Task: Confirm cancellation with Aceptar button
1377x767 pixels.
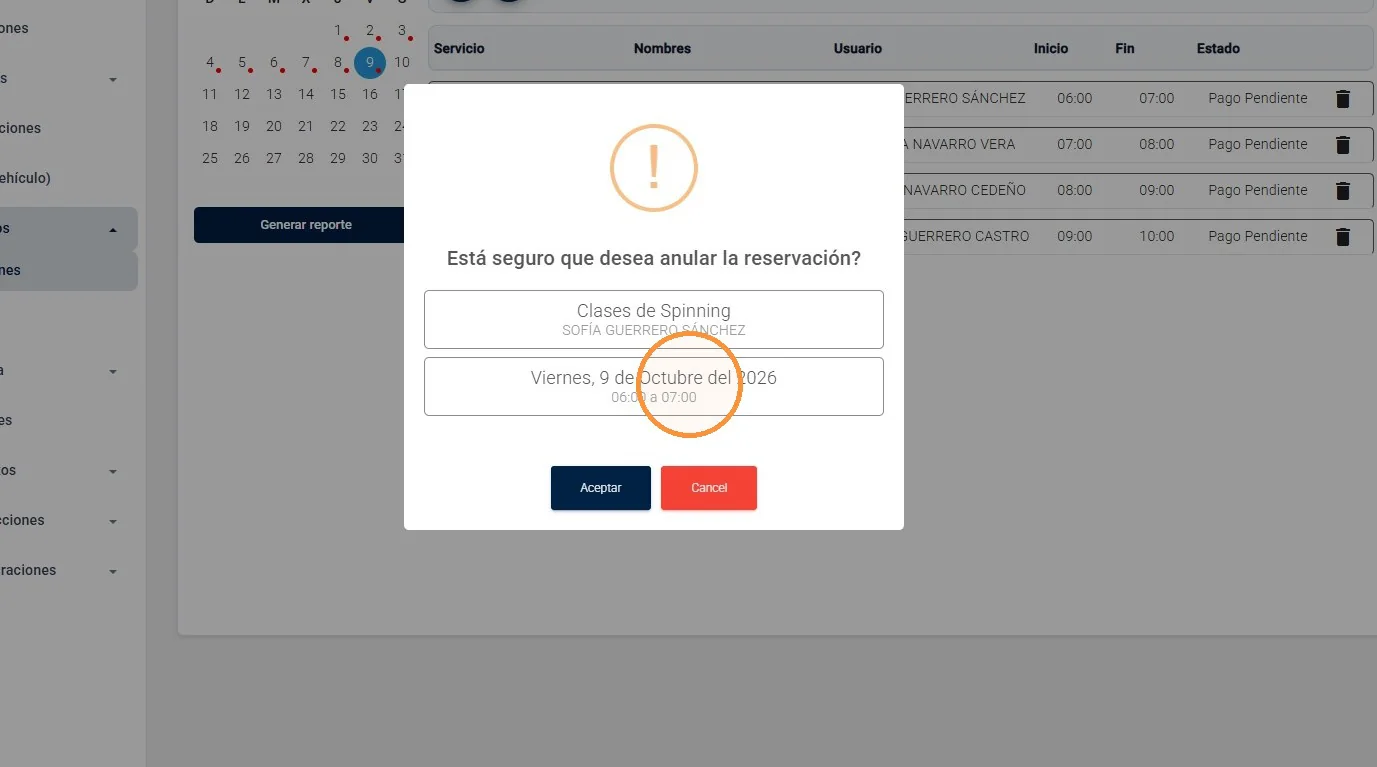Action: pyautogui.click(x=601, y=488)
